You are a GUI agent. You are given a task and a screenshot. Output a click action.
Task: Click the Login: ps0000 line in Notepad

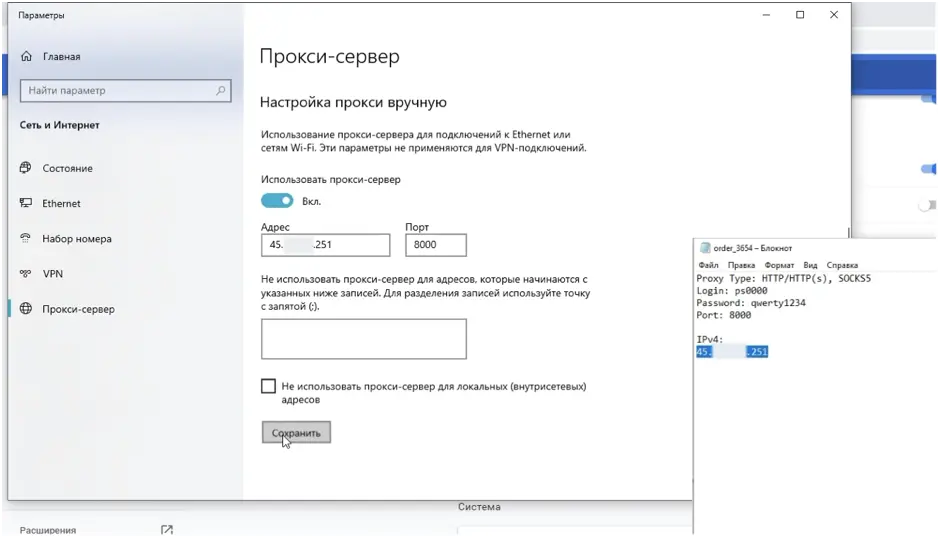click(732, 290)
